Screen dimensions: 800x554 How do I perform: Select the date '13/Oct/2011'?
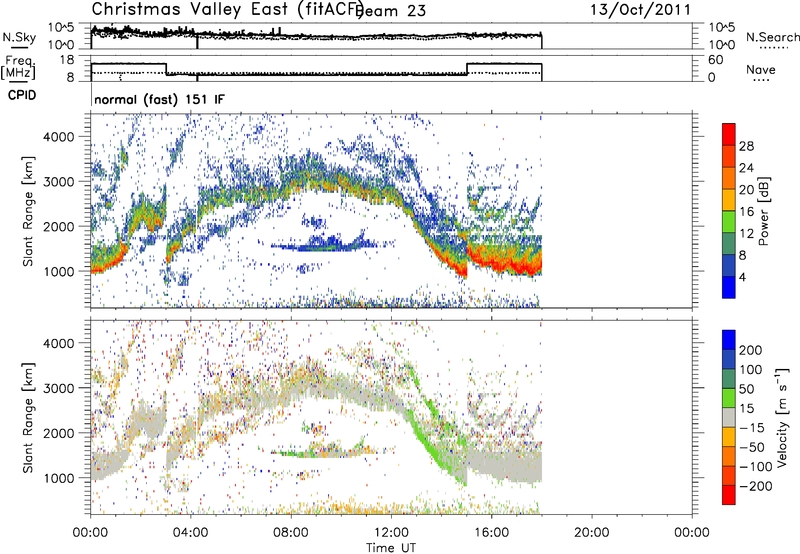pos(640,10)
